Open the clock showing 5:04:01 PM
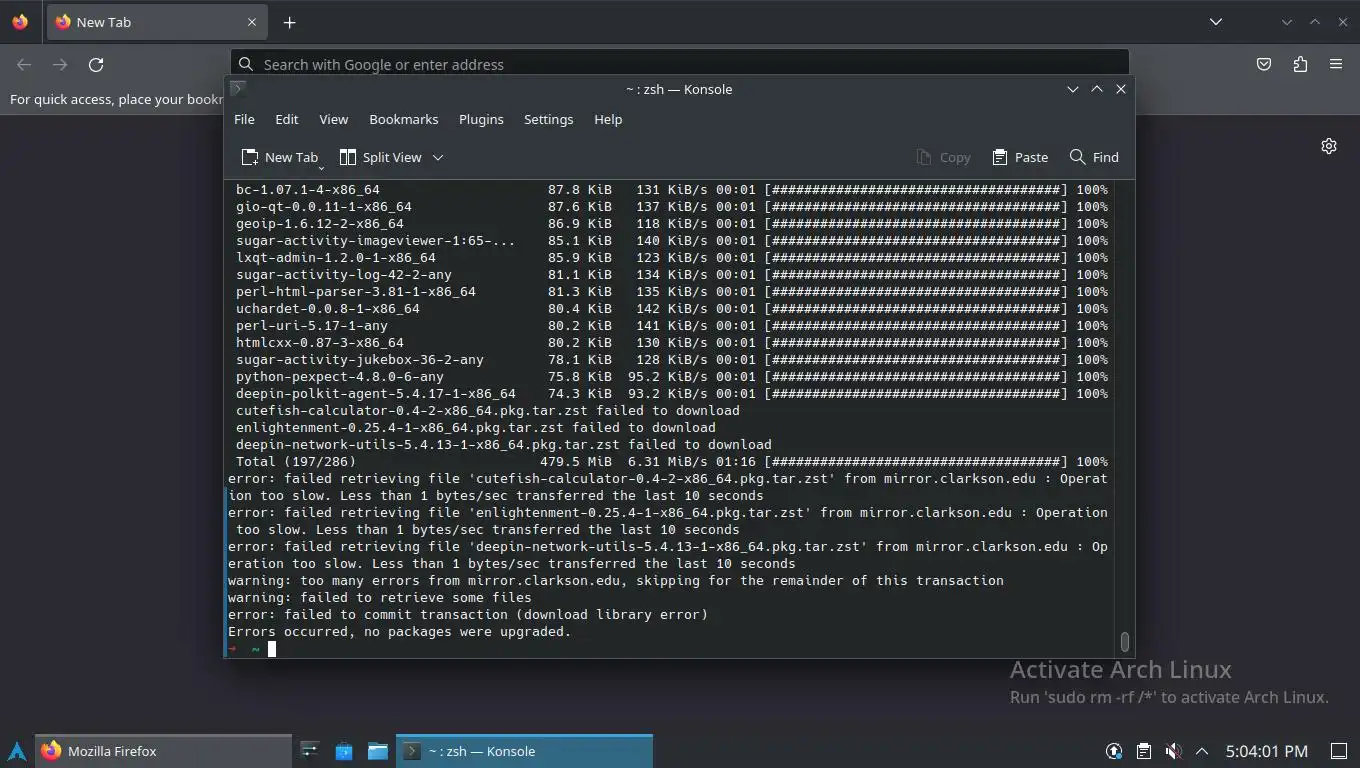 click(1266, 751)
